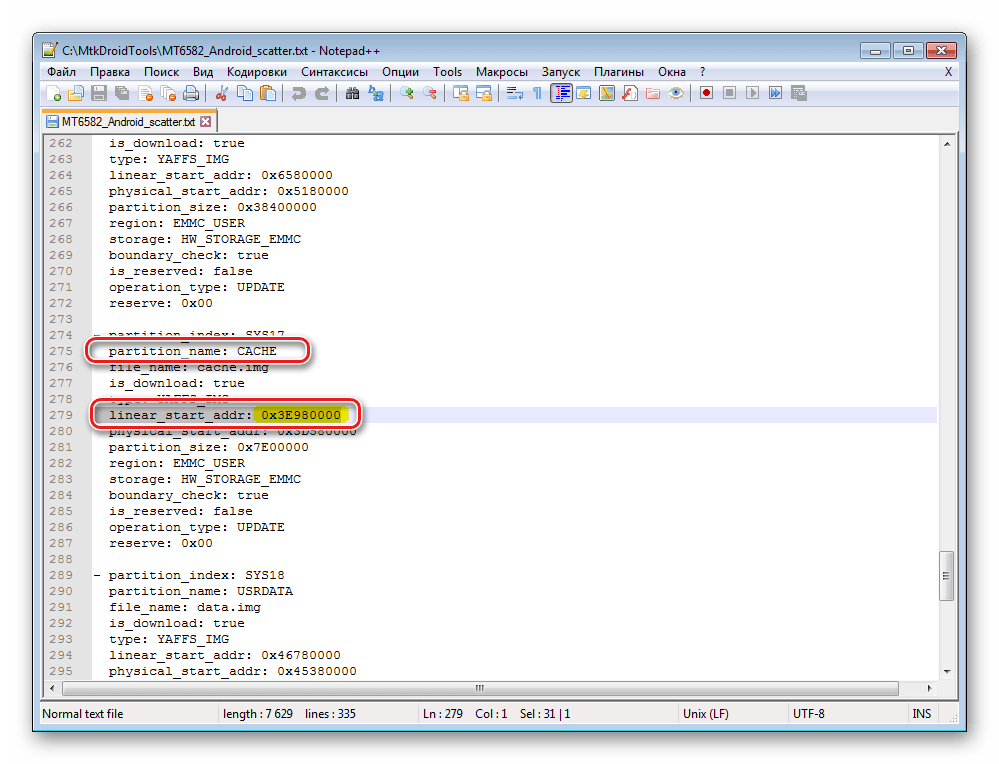
Task: Click the Save All toolbar icon
Action: (x=122, y=94)
